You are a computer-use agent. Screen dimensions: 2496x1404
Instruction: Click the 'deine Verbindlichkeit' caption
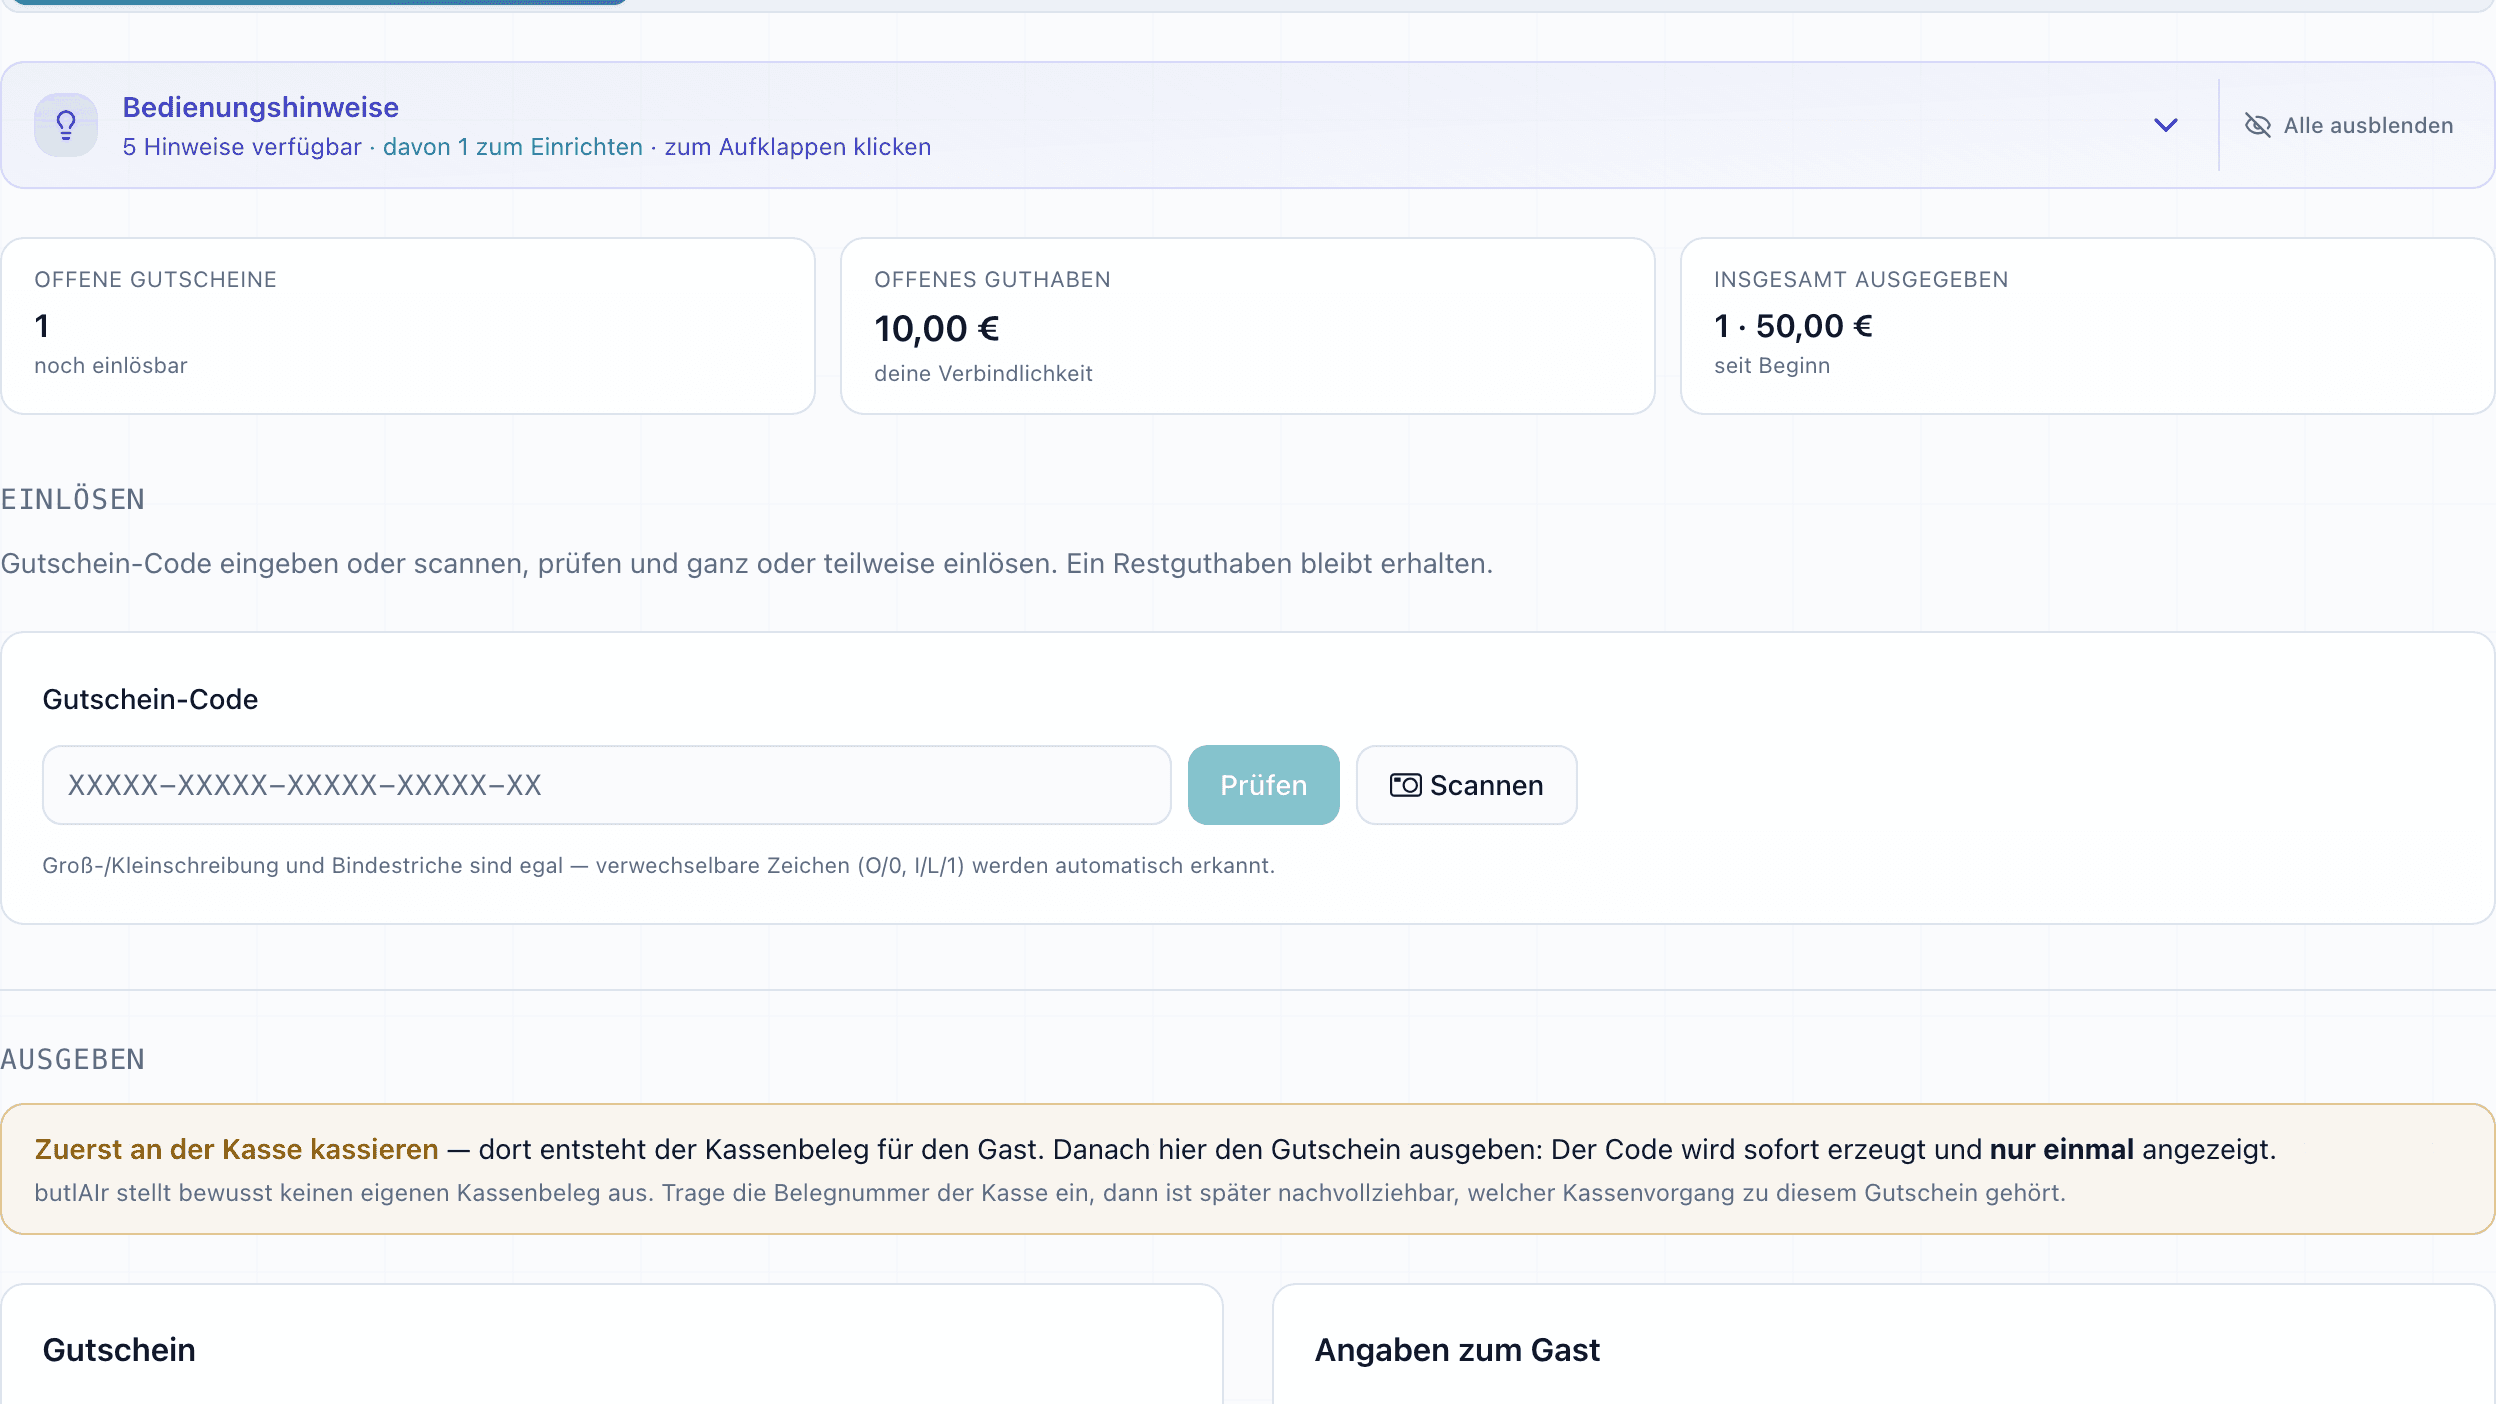[x=983, y=374]
